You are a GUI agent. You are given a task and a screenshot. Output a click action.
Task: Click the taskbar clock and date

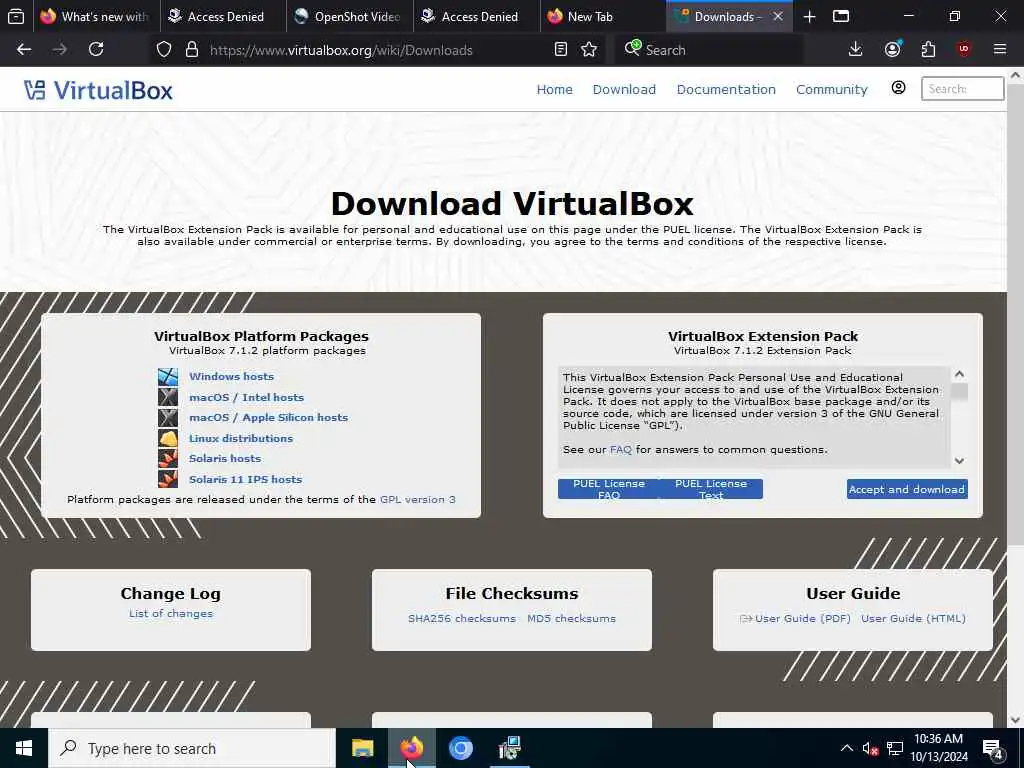click(938, 748)
